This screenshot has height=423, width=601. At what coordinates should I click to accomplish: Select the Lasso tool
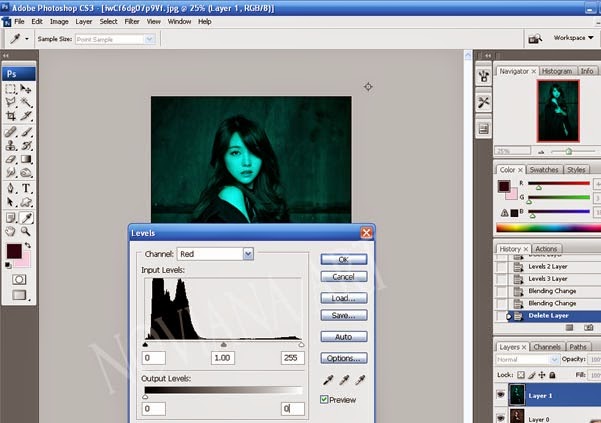click(10, 102)
